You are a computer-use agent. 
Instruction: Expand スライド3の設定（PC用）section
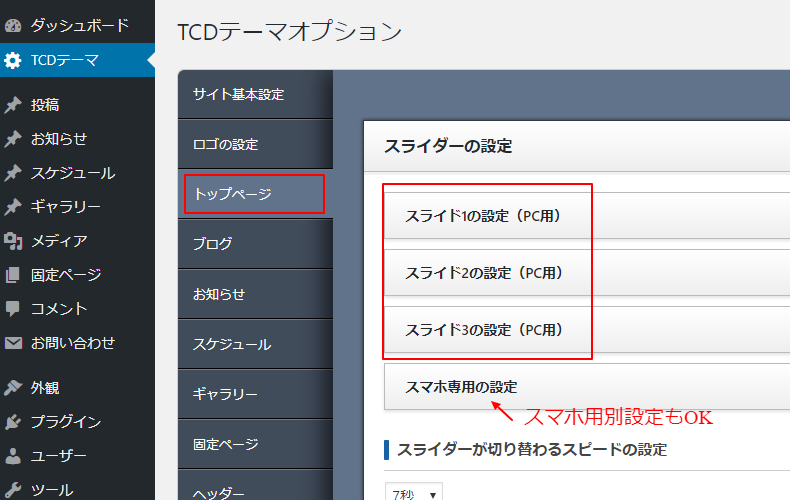(587, 330)
